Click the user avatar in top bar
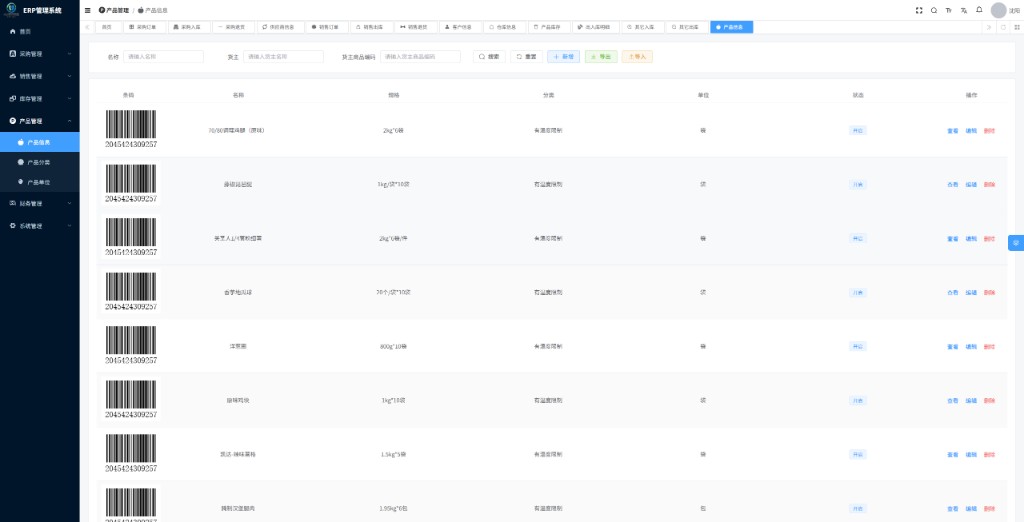The height and width of the screenshot is (522, 1024). pyautogui.click(x=999, y=10)
